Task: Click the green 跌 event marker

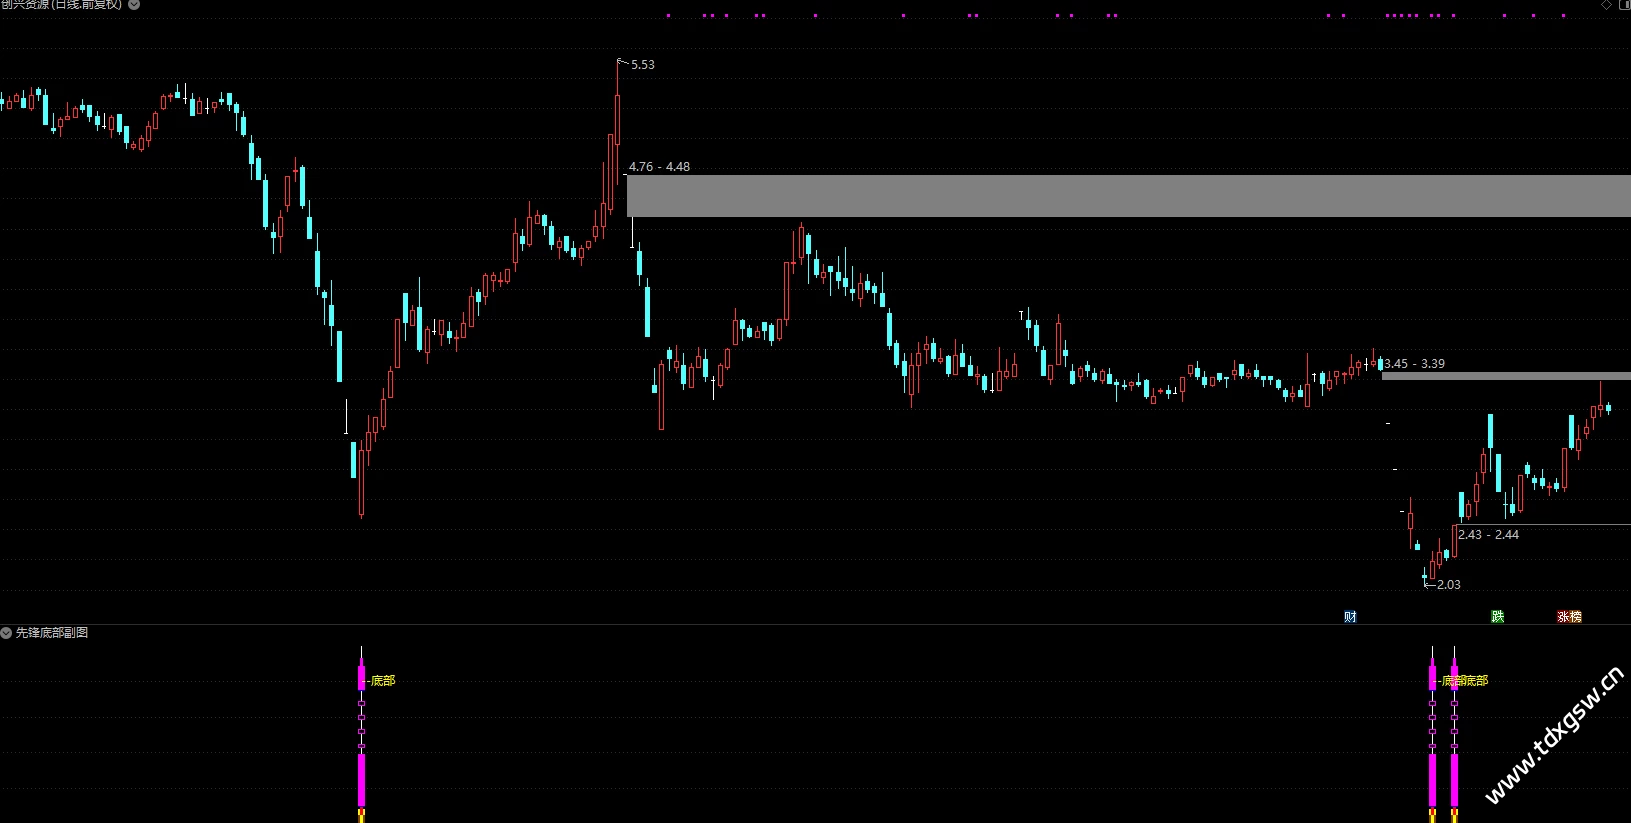Action: pos(1497,617)
